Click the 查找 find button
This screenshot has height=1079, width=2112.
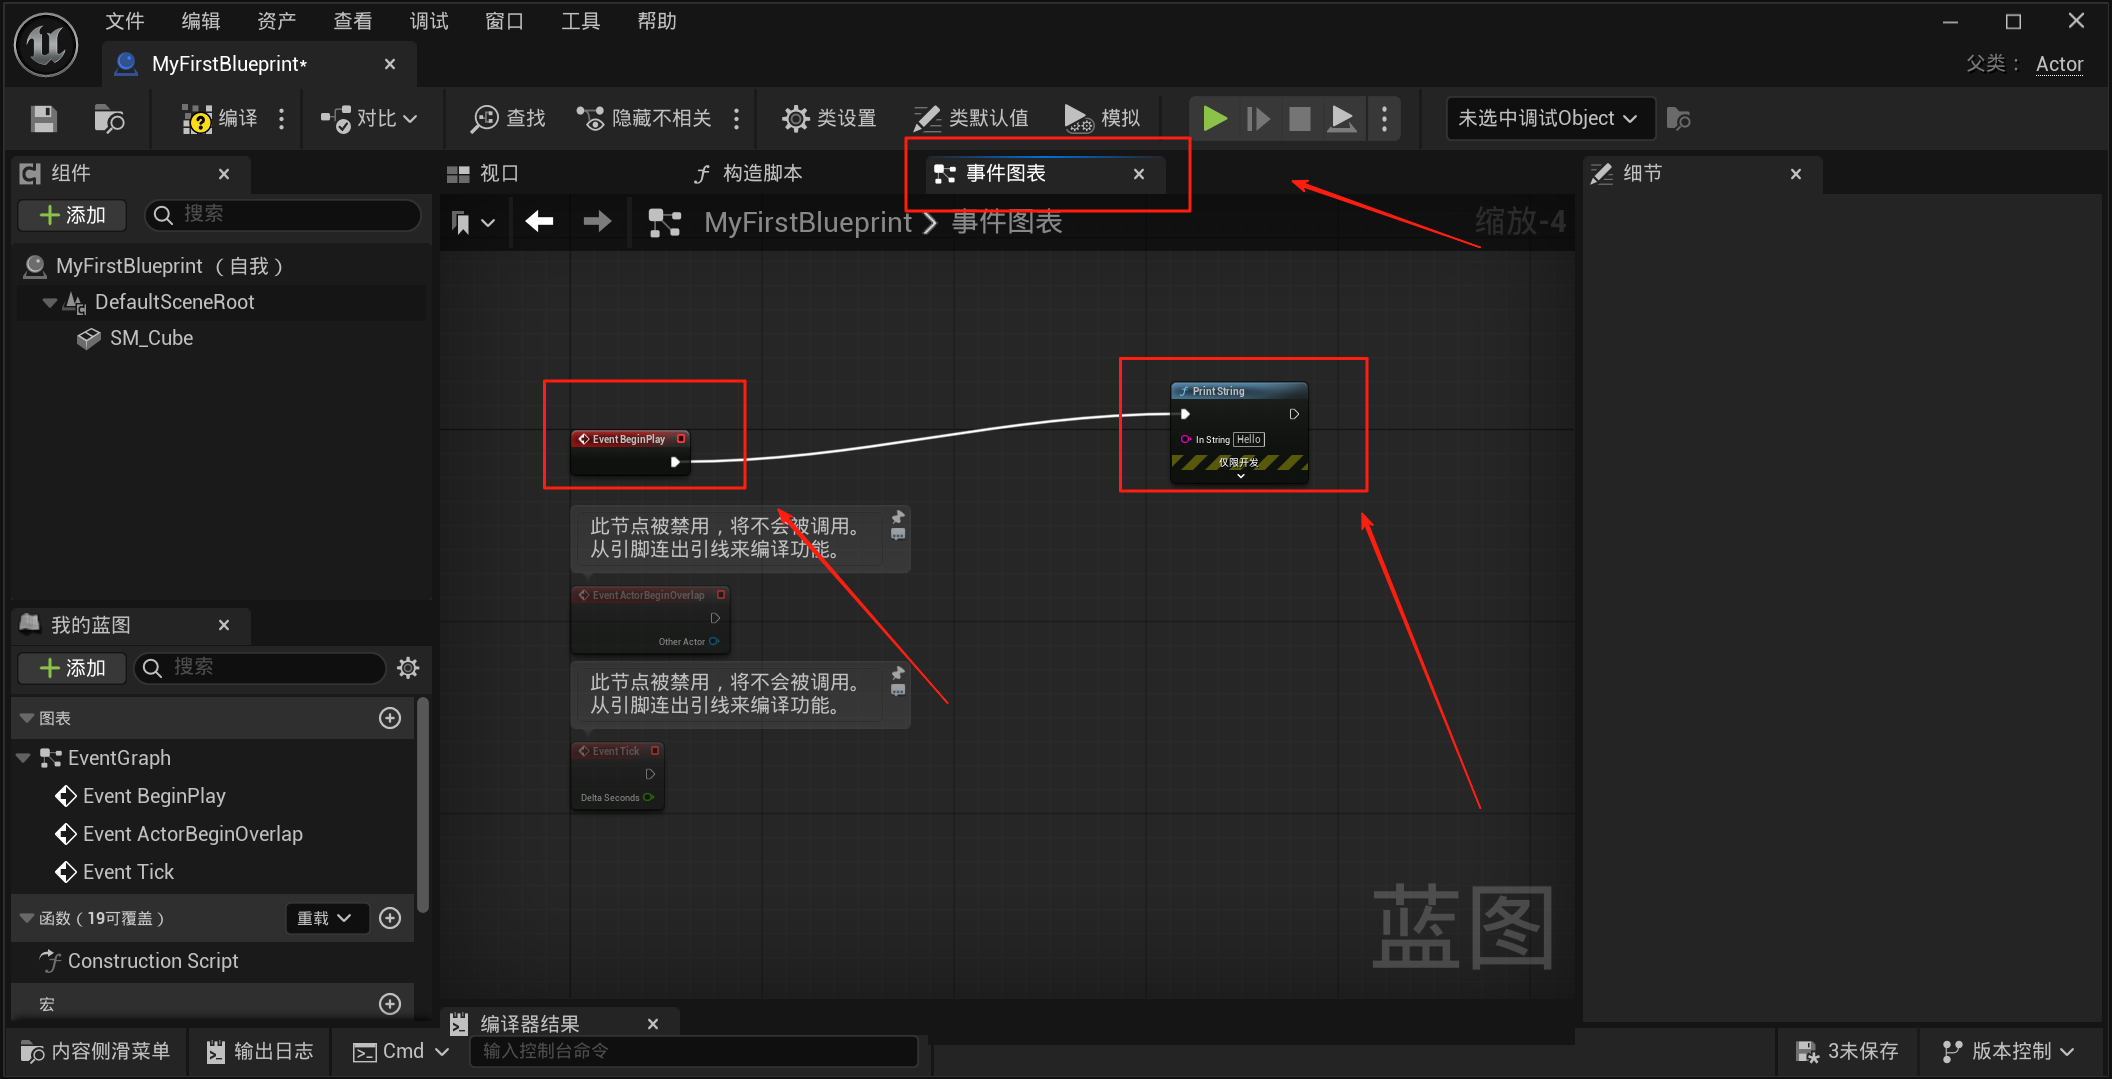click(x=508, y=119)
